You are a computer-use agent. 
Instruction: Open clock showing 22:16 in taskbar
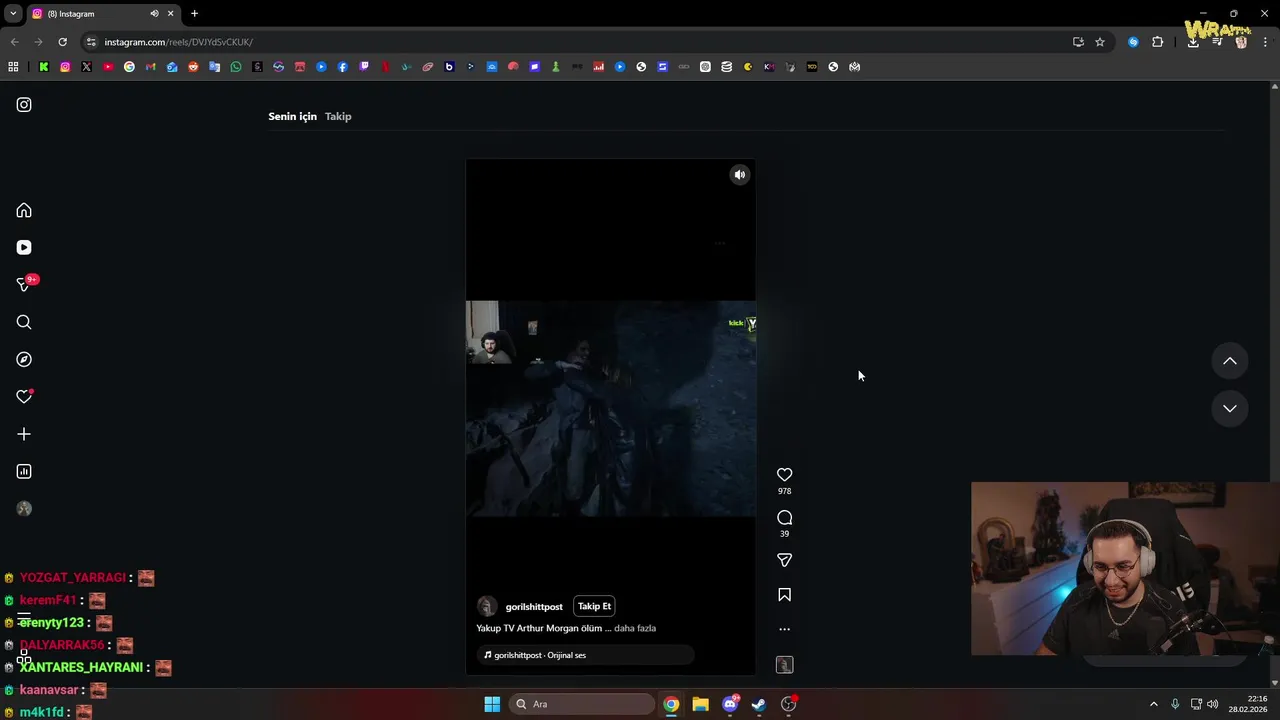1249,704
